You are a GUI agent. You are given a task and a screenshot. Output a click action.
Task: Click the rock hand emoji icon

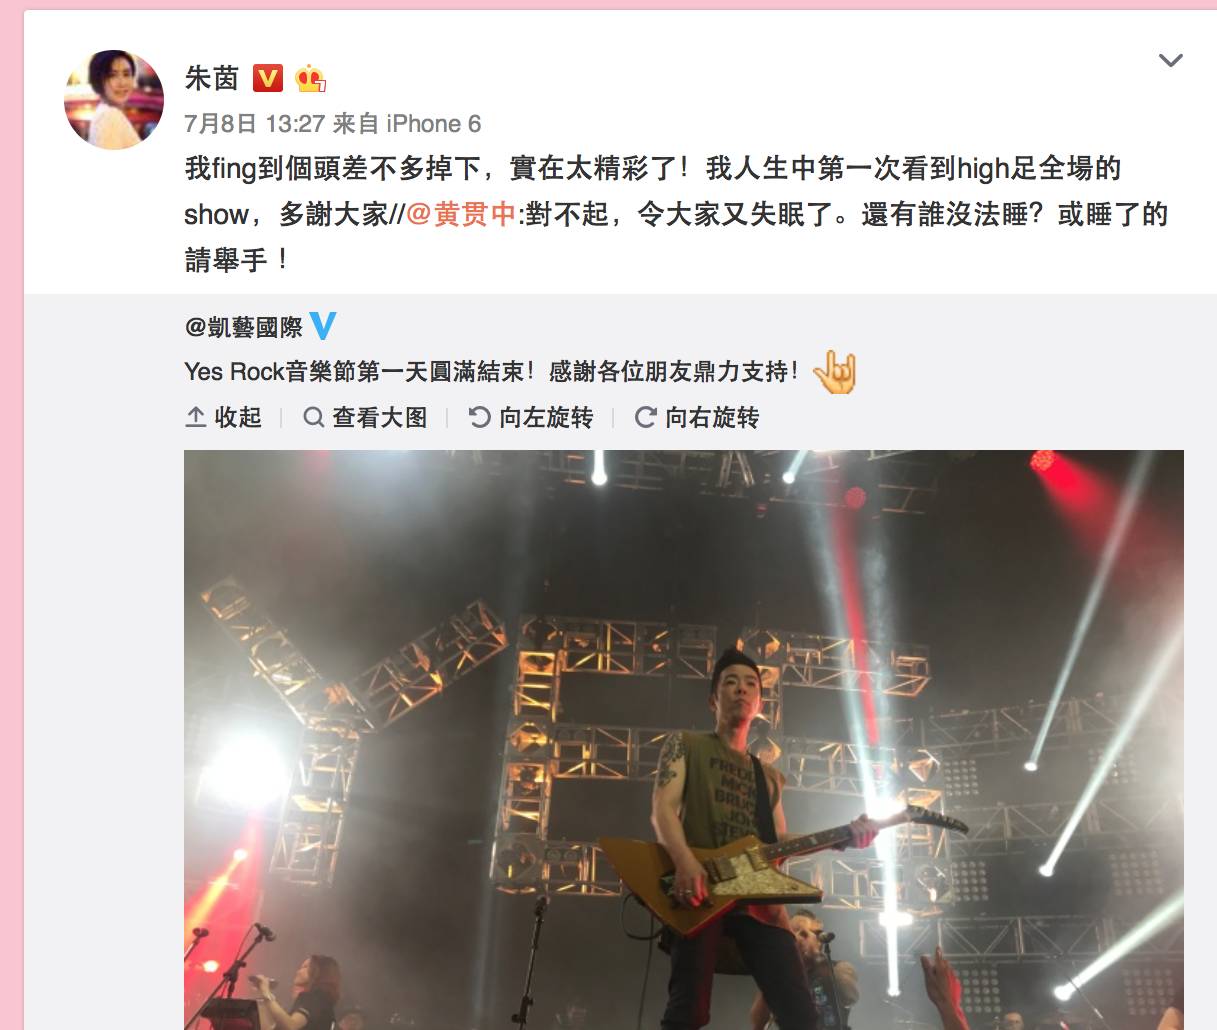[835, 372]
